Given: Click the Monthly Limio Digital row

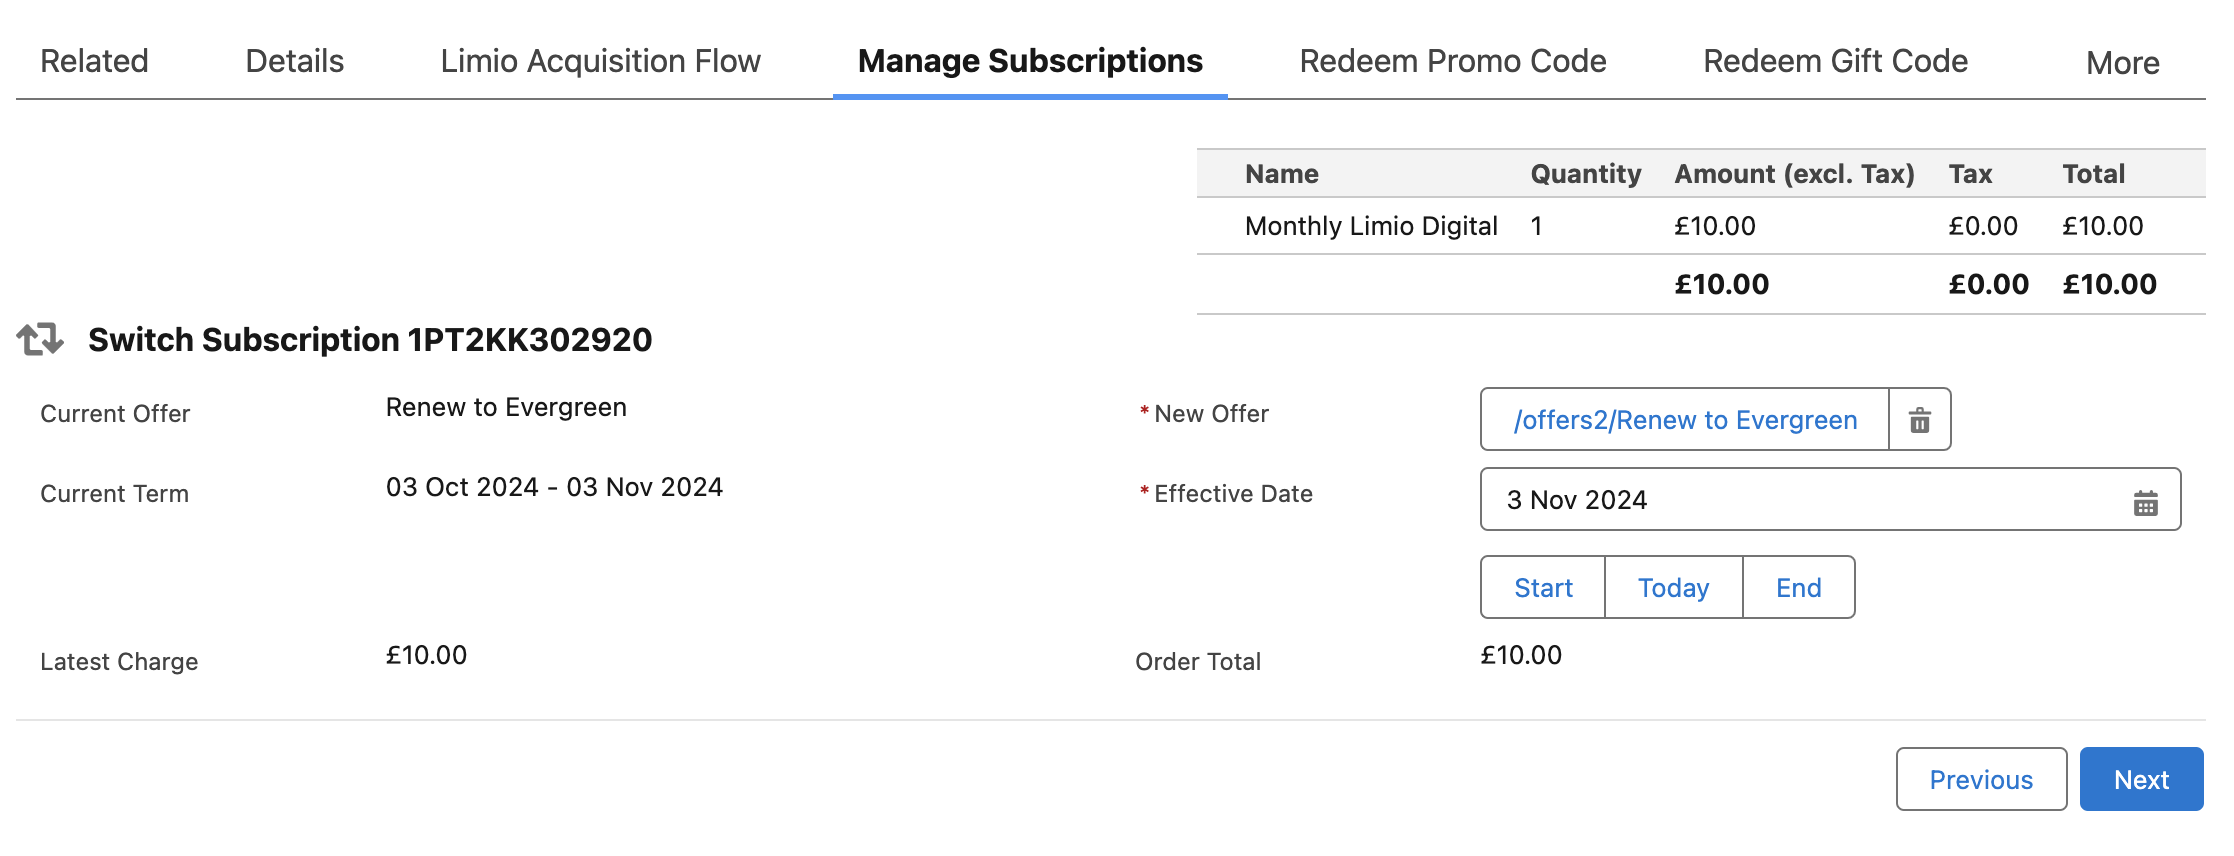Looking at the screenshot, I should 1701,226.
